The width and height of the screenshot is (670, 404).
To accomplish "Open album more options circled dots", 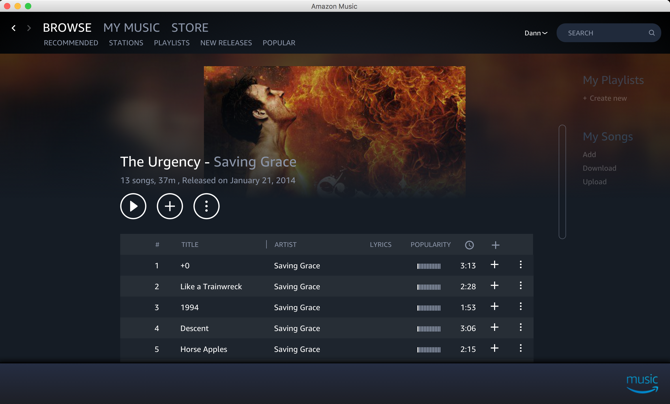I will point(206,206).
